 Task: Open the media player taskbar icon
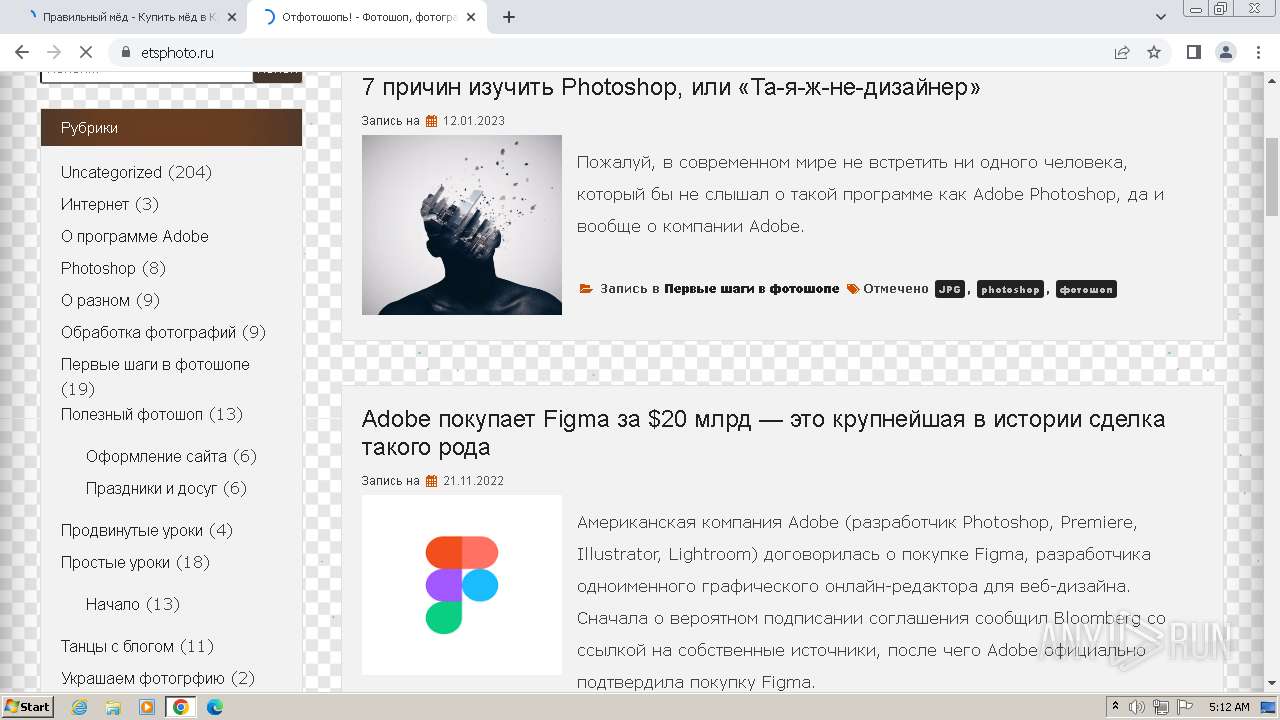coord(147,707)
